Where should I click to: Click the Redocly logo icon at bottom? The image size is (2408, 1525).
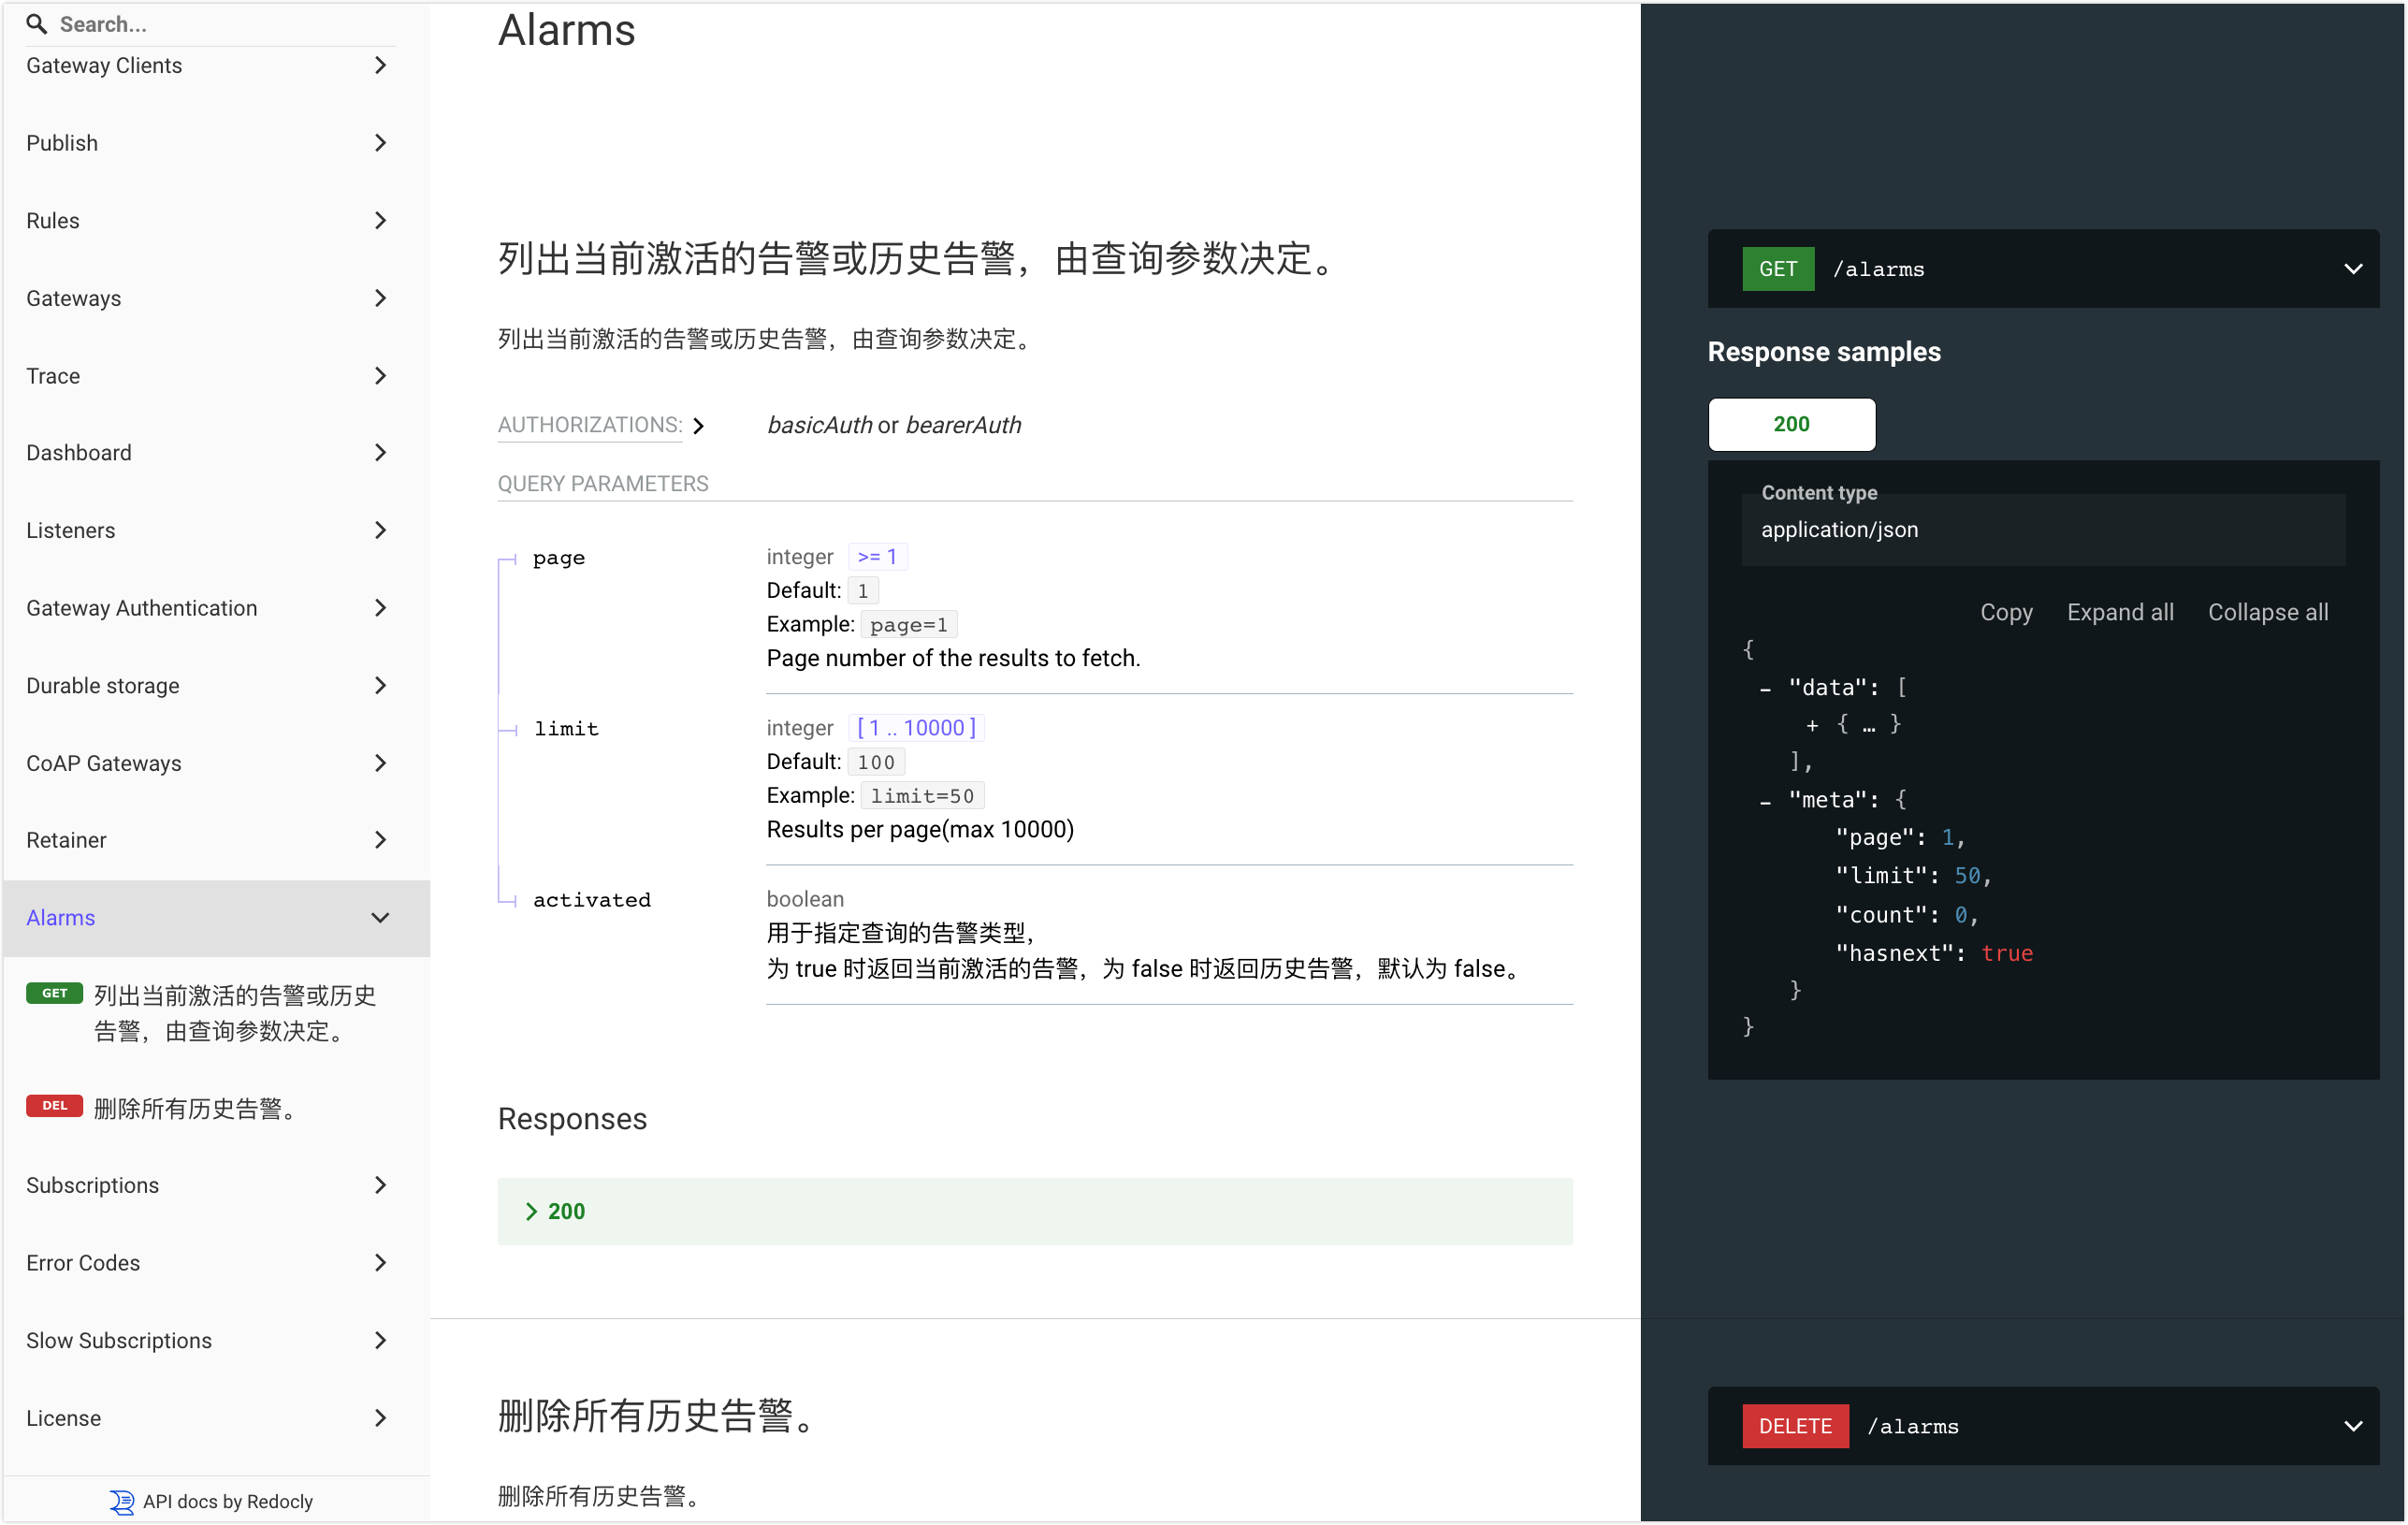click(120, 1501)
